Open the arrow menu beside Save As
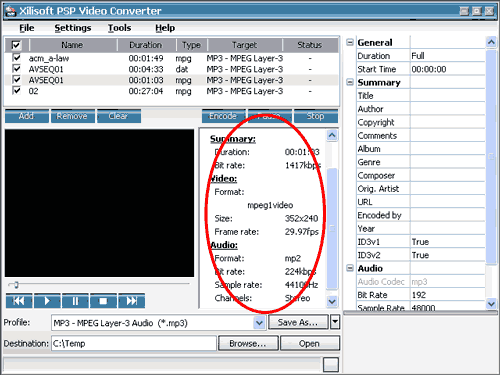Viewport: 500px width, 375px height. 335,322
